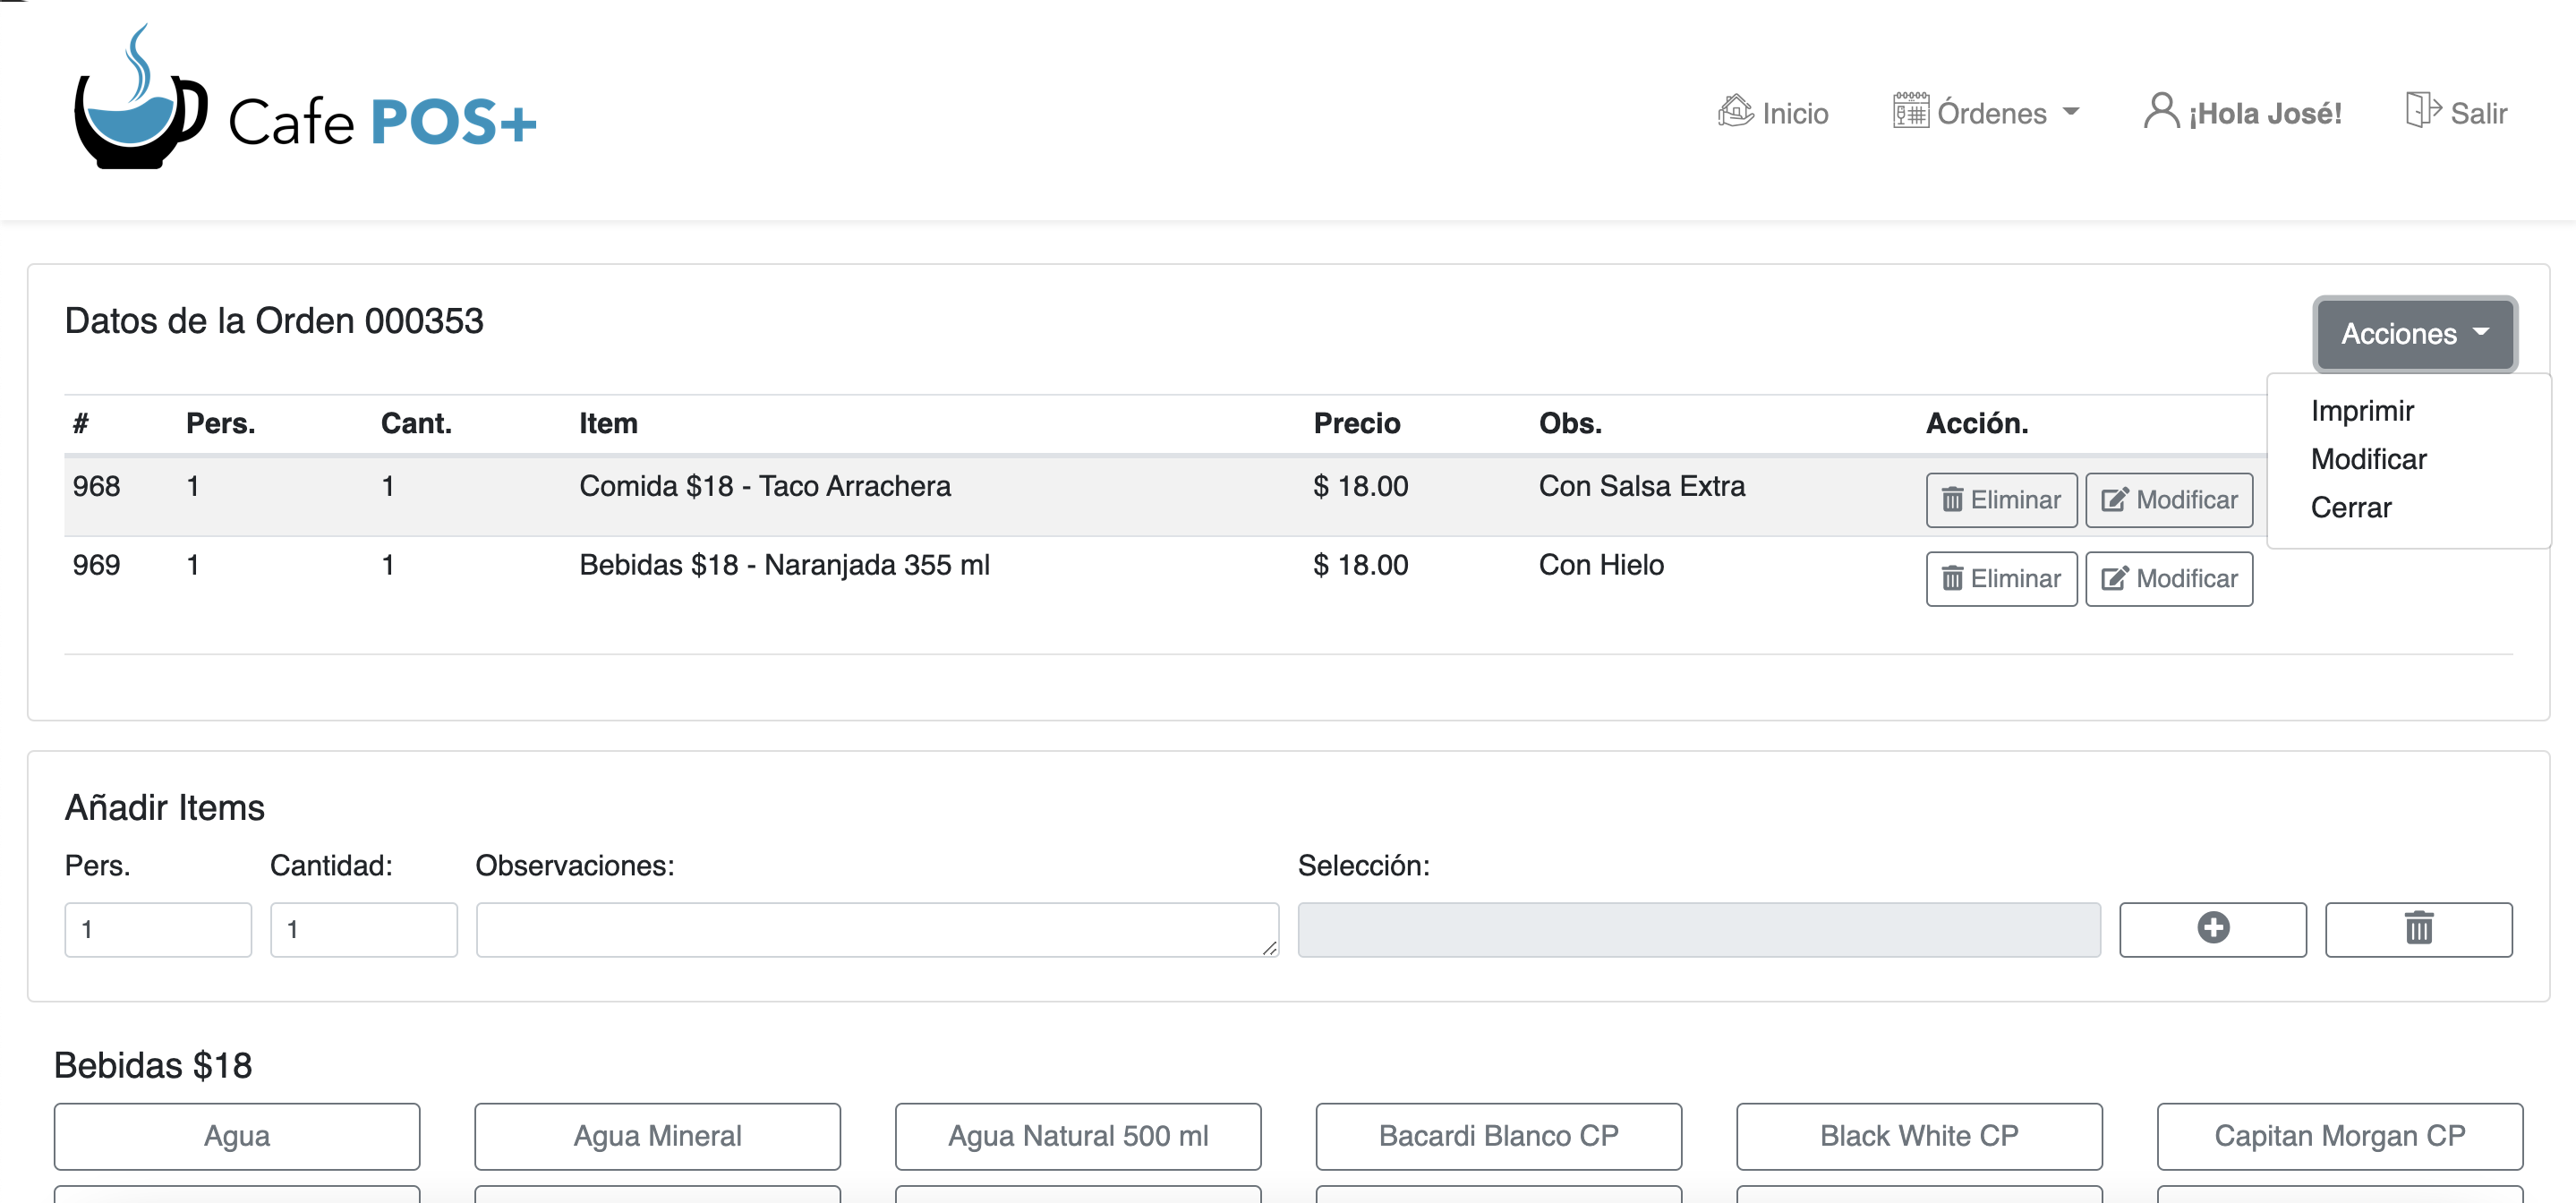This screenshot has height=1203, width=2576.
Task: Pick the Agua Mineral drink button
Action: click(x=657, y=1136)
